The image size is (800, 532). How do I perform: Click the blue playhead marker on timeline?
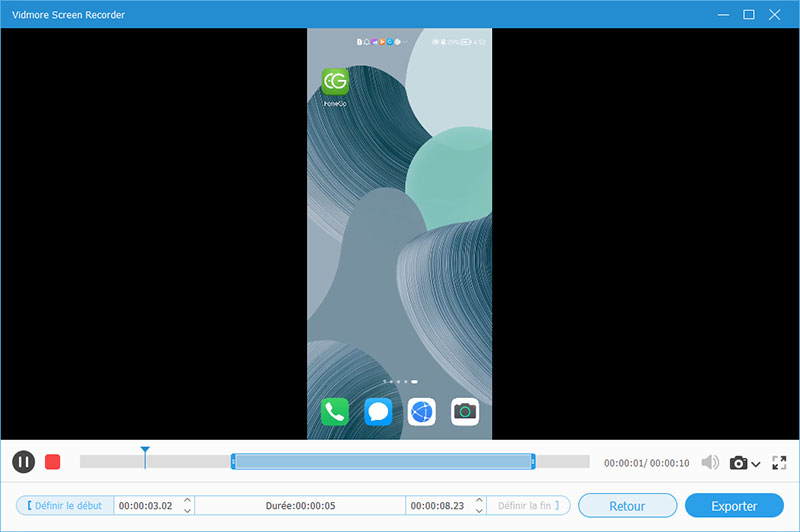(x=145, y=453)
